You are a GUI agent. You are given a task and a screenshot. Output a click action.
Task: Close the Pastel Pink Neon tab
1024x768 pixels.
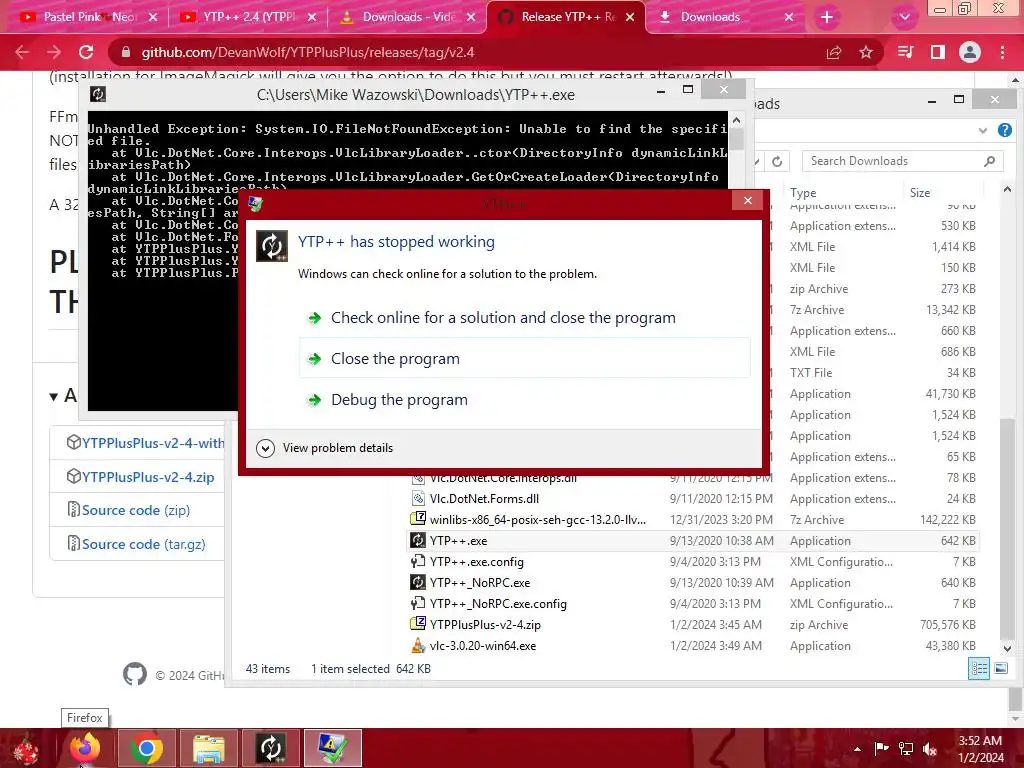click(153, 17)
